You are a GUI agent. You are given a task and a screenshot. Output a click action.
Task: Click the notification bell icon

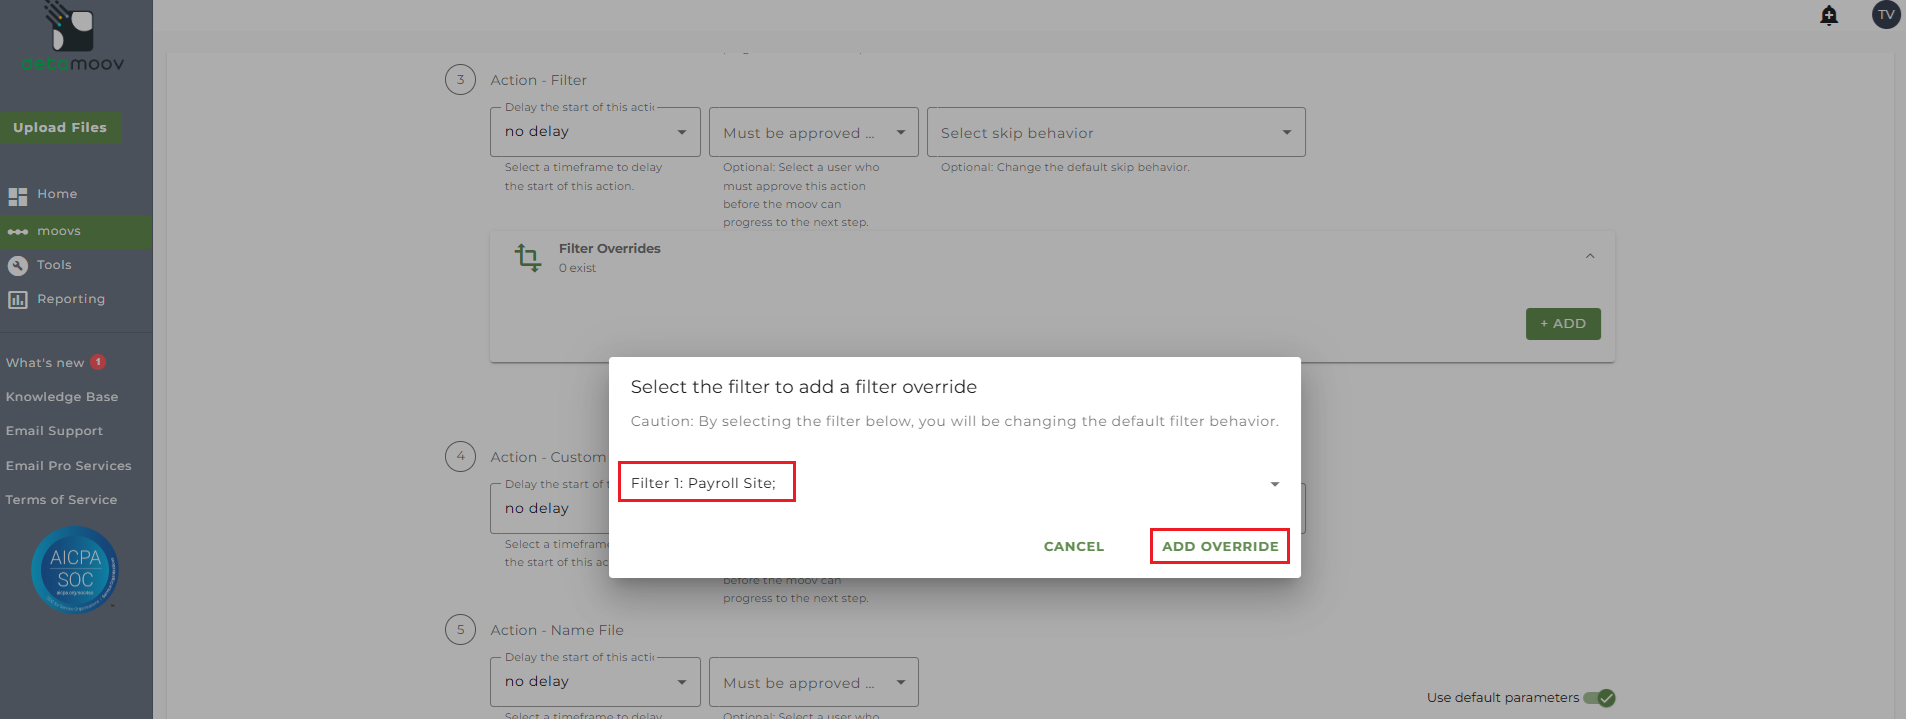[x=1829, y=15]
